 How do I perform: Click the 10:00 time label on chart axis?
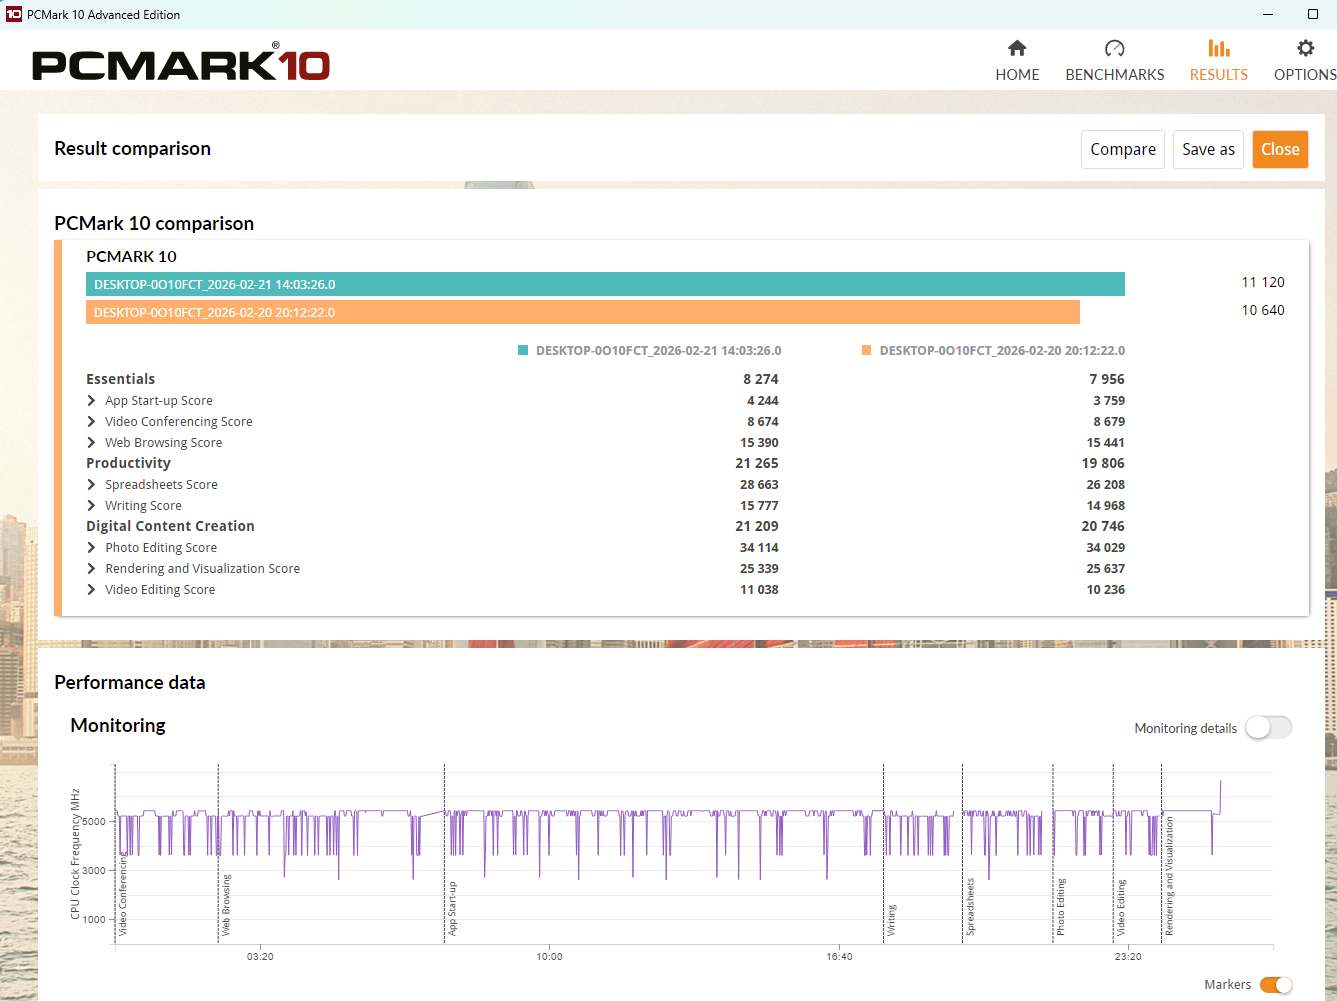(549, 957)
